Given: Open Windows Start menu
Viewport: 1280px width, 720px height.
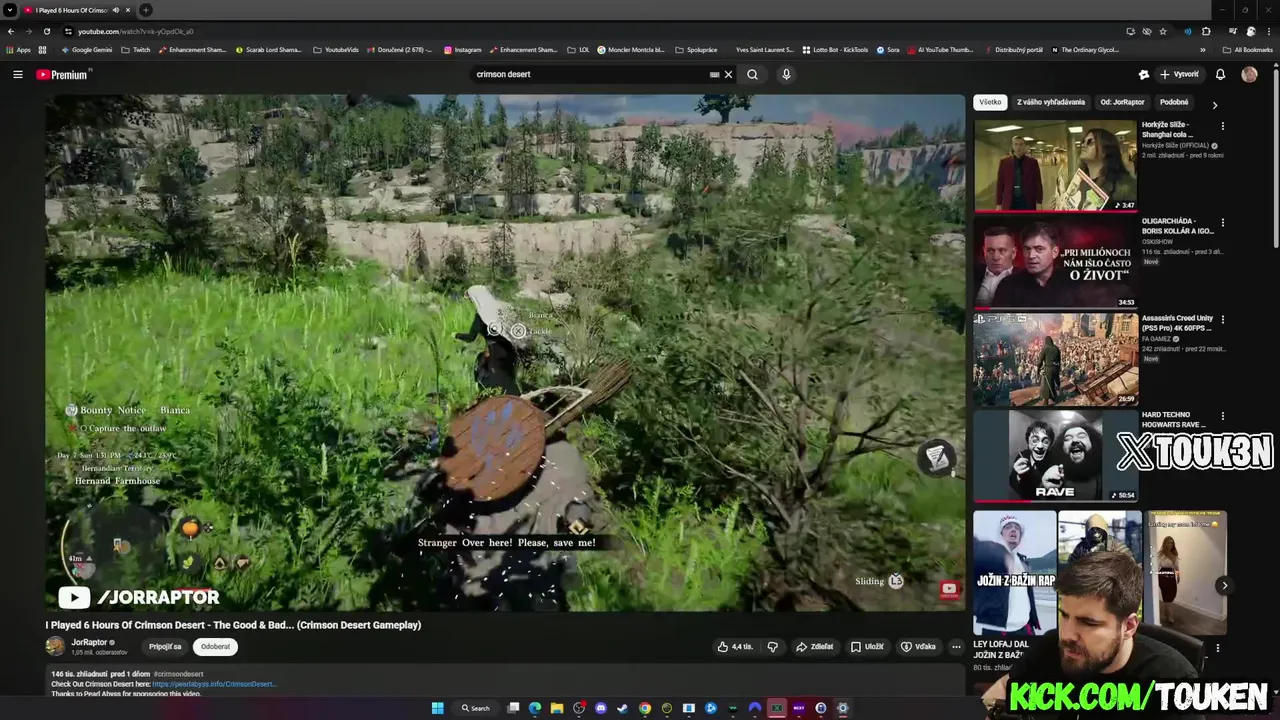Looking at the screenshot, I should 437,708.
